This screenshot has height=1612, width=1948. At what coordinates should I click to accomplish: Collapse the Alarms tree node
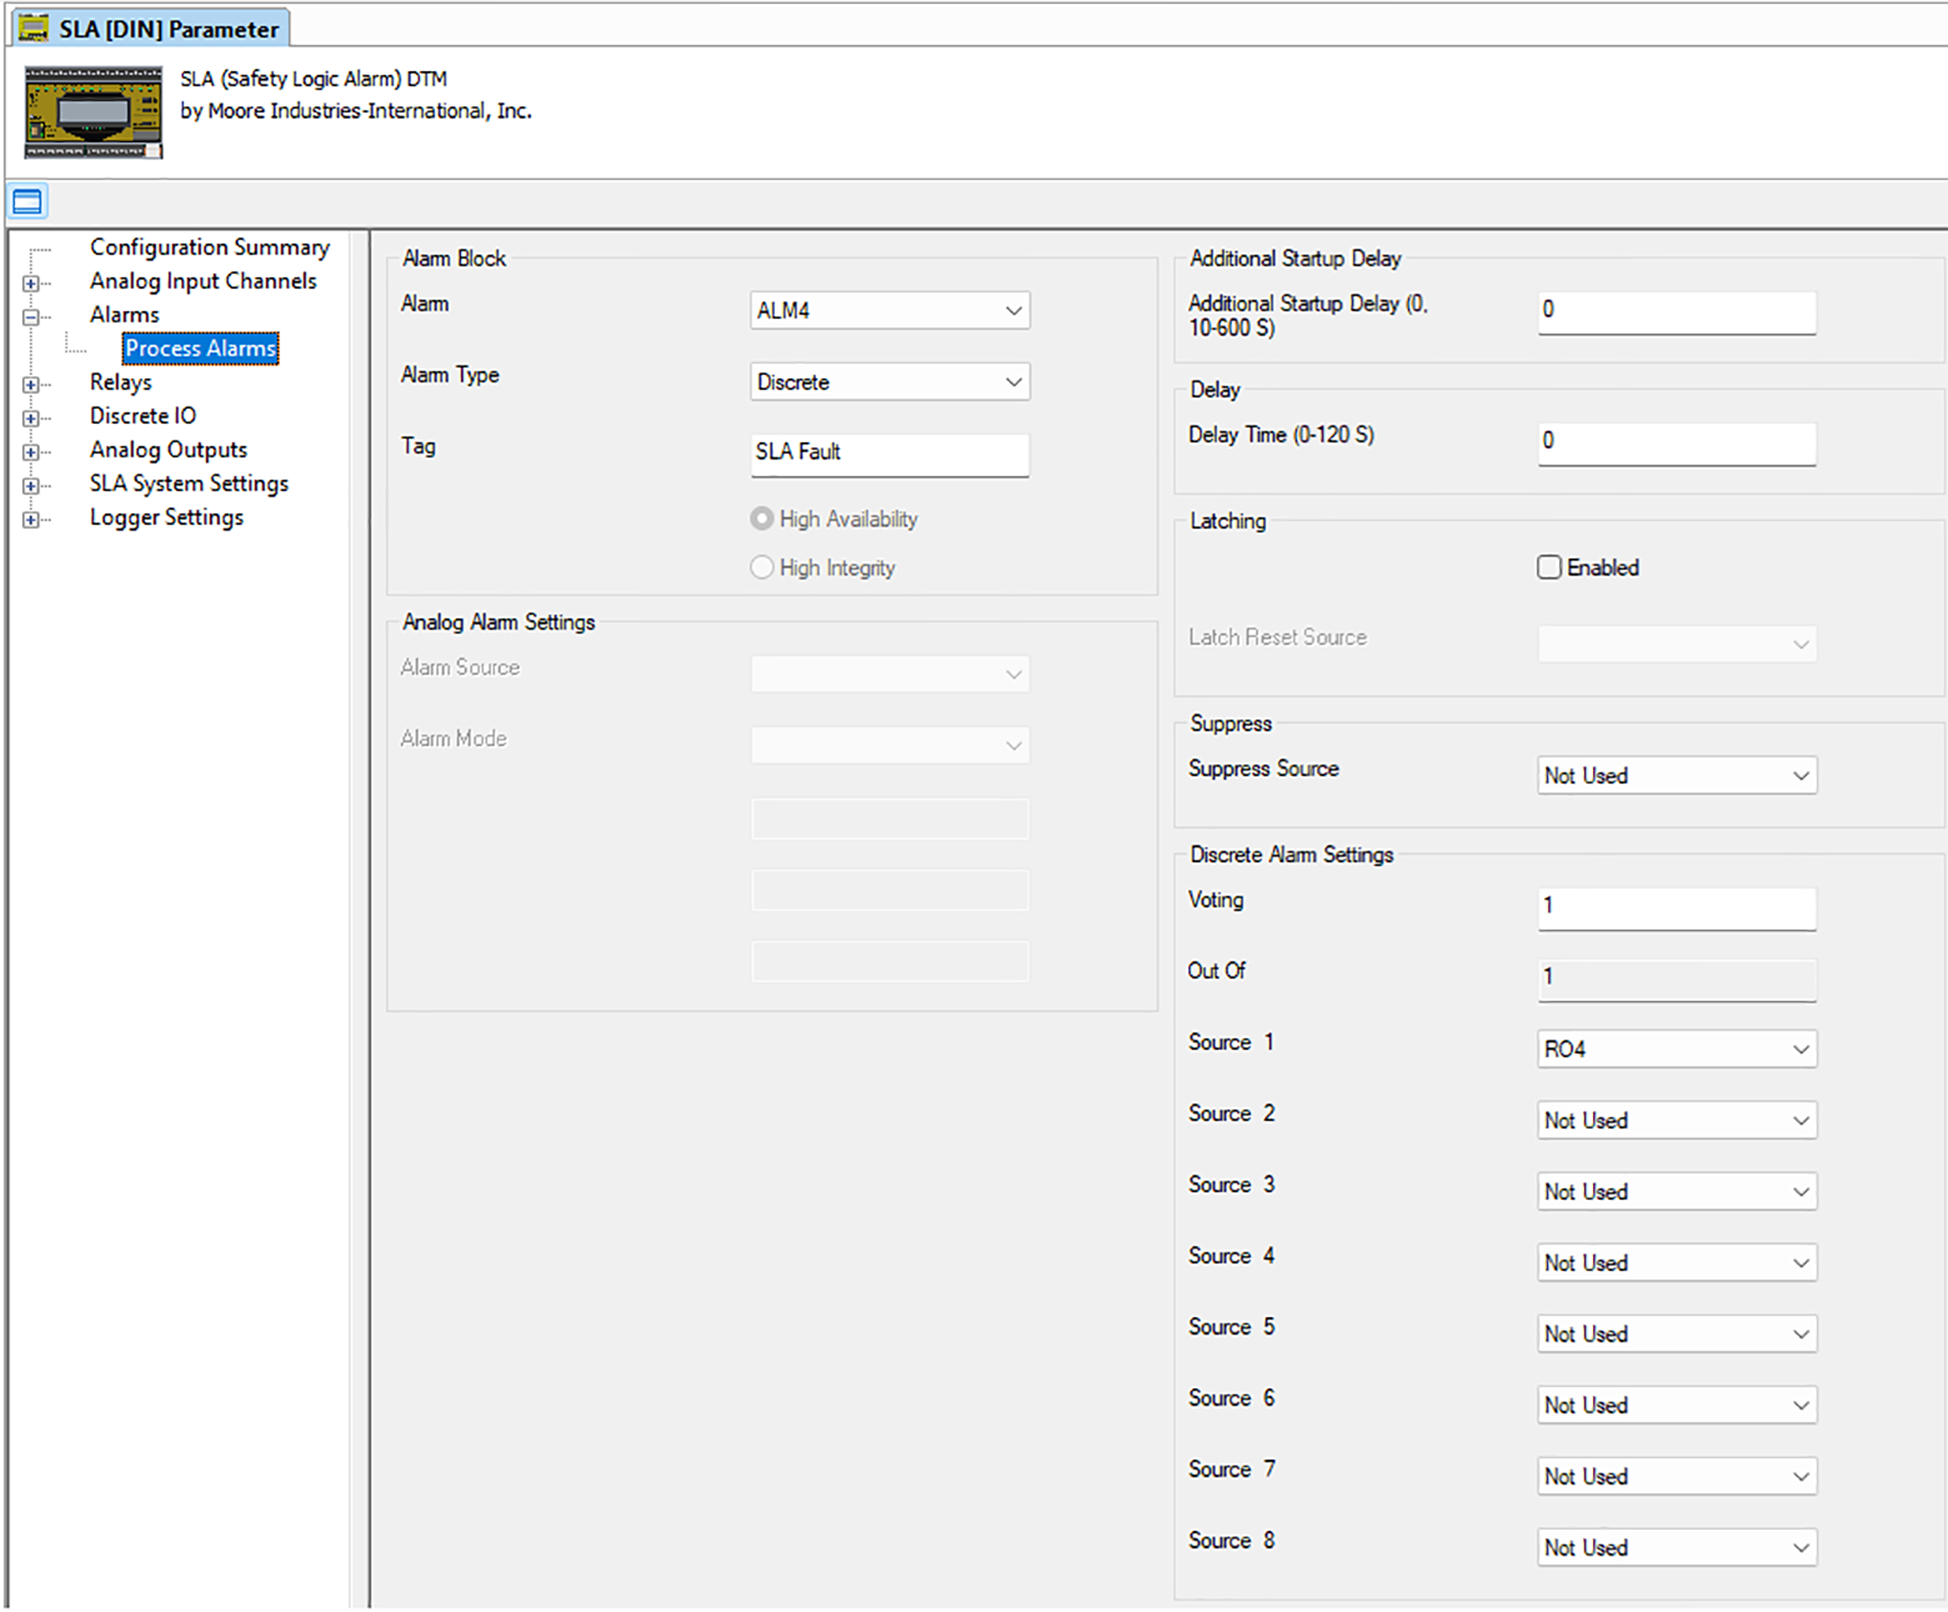point(31,317)
